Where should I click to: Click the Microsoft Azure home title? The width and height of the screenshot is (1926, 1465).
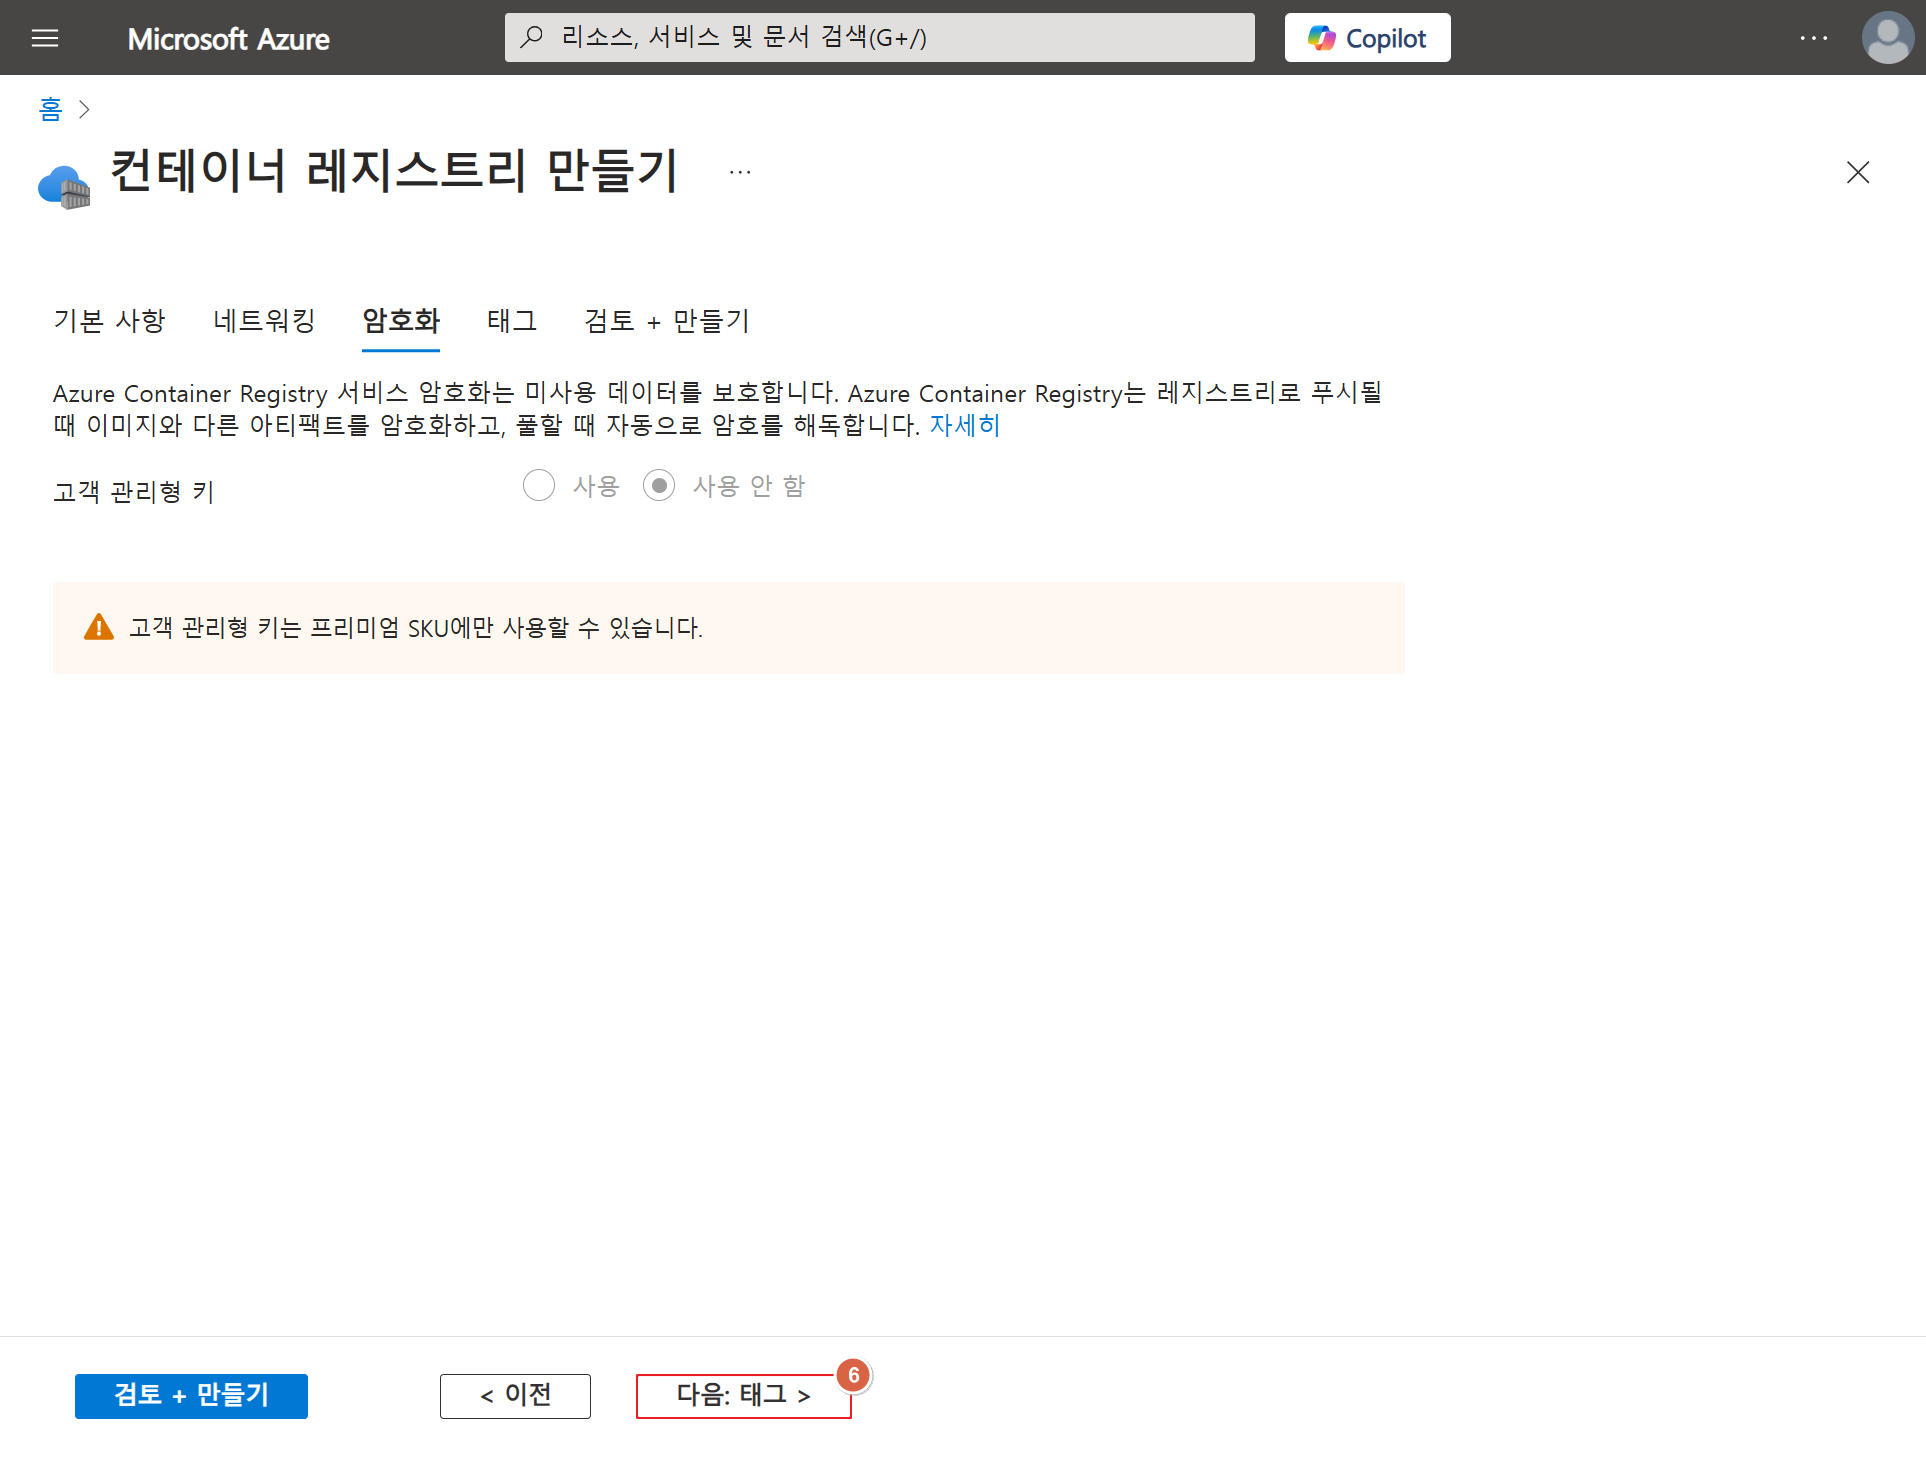[228, 38]
